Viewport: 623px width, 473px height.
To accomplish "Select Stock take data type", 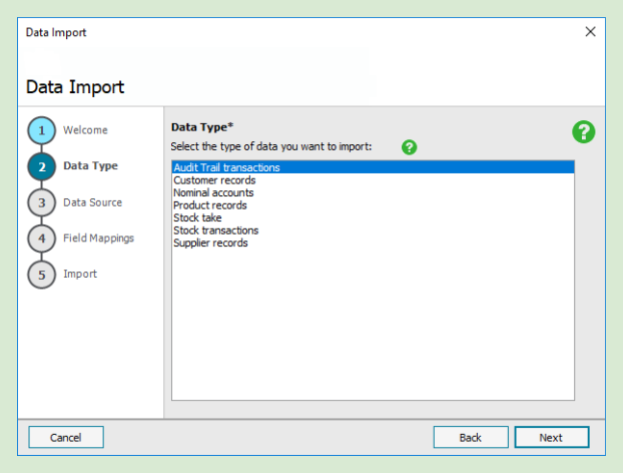I will [197, 218].
